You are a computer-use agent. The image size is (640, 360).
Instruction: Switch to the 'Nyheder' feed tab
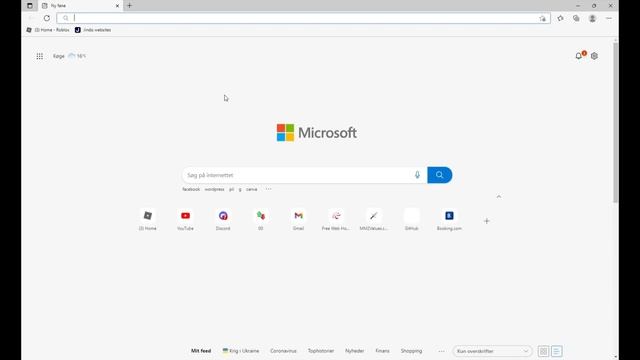[x=355, y=351]
